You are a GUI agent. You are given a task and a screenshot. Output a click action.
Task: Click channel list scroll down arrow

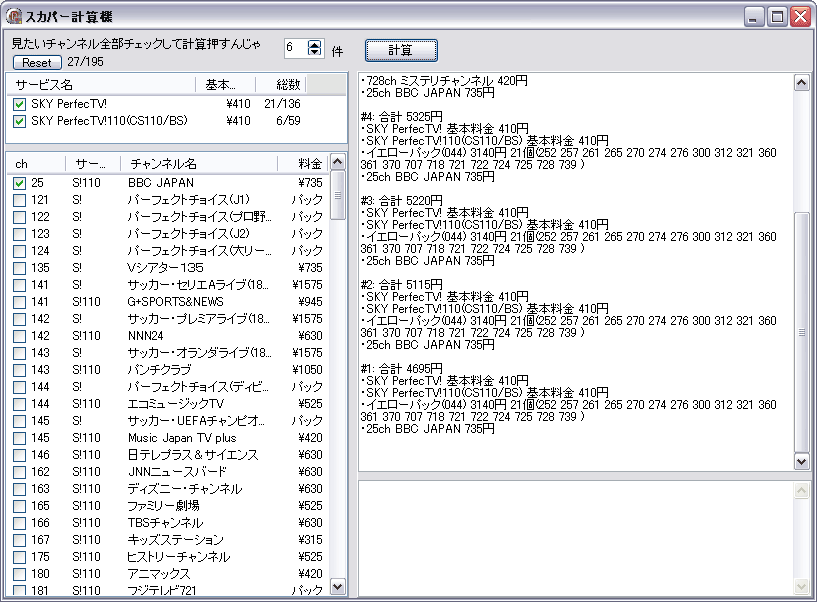pos(338,586)
